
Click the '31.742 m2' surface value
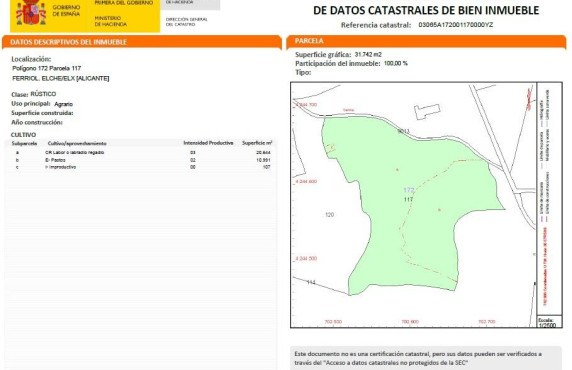tap(368, 54)
